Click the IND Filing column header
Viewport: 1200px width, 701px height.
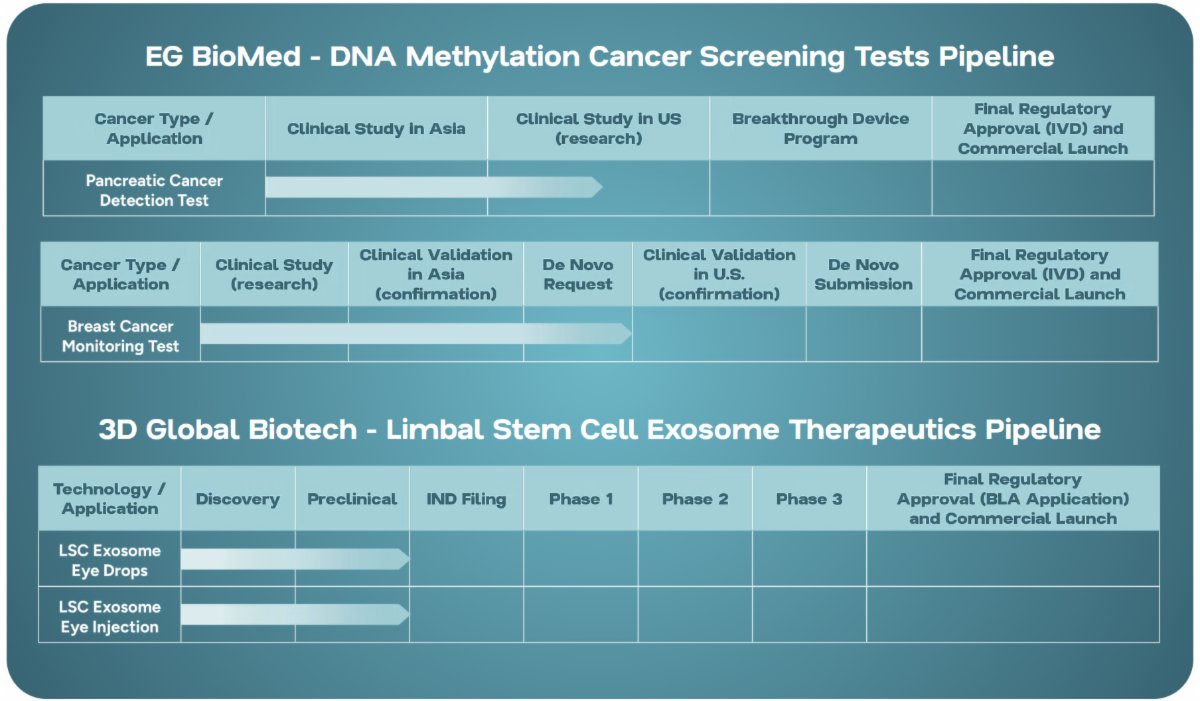pyautogui.click(x=466, y=499)
